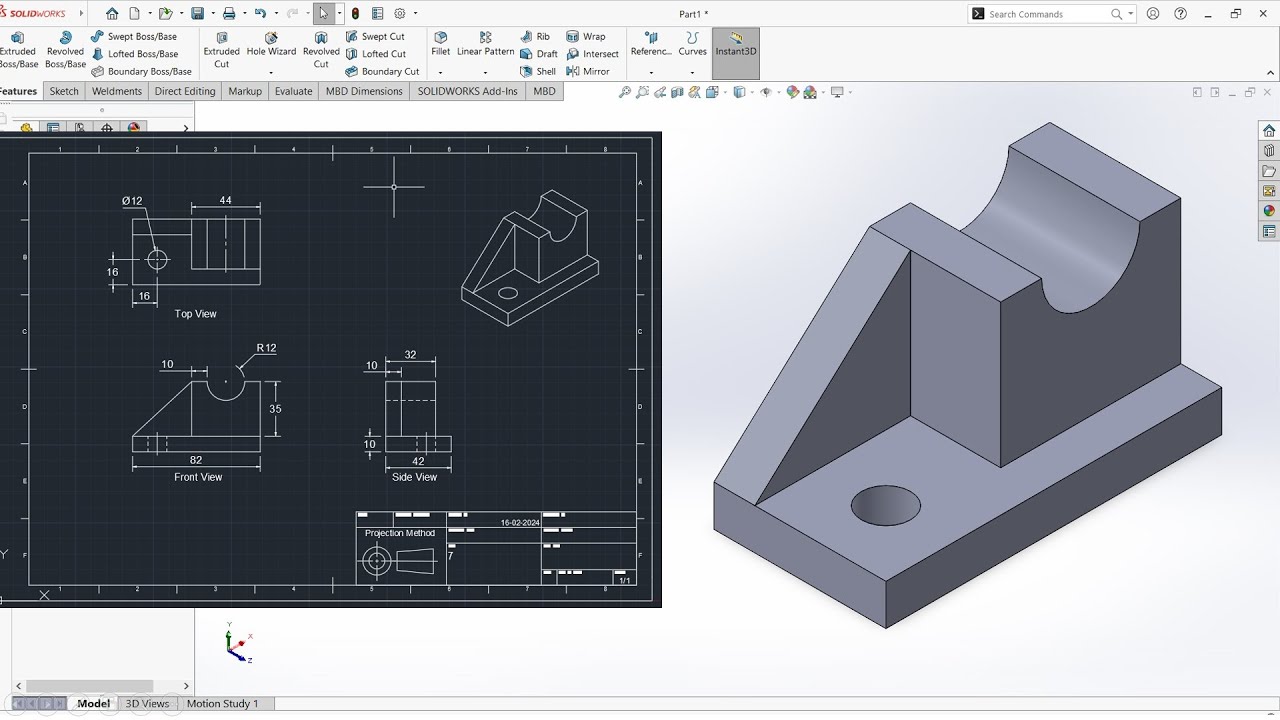Click the Rebuild traffic light icon
This screenshot has height=720, width=1280.
pos(355,14)
